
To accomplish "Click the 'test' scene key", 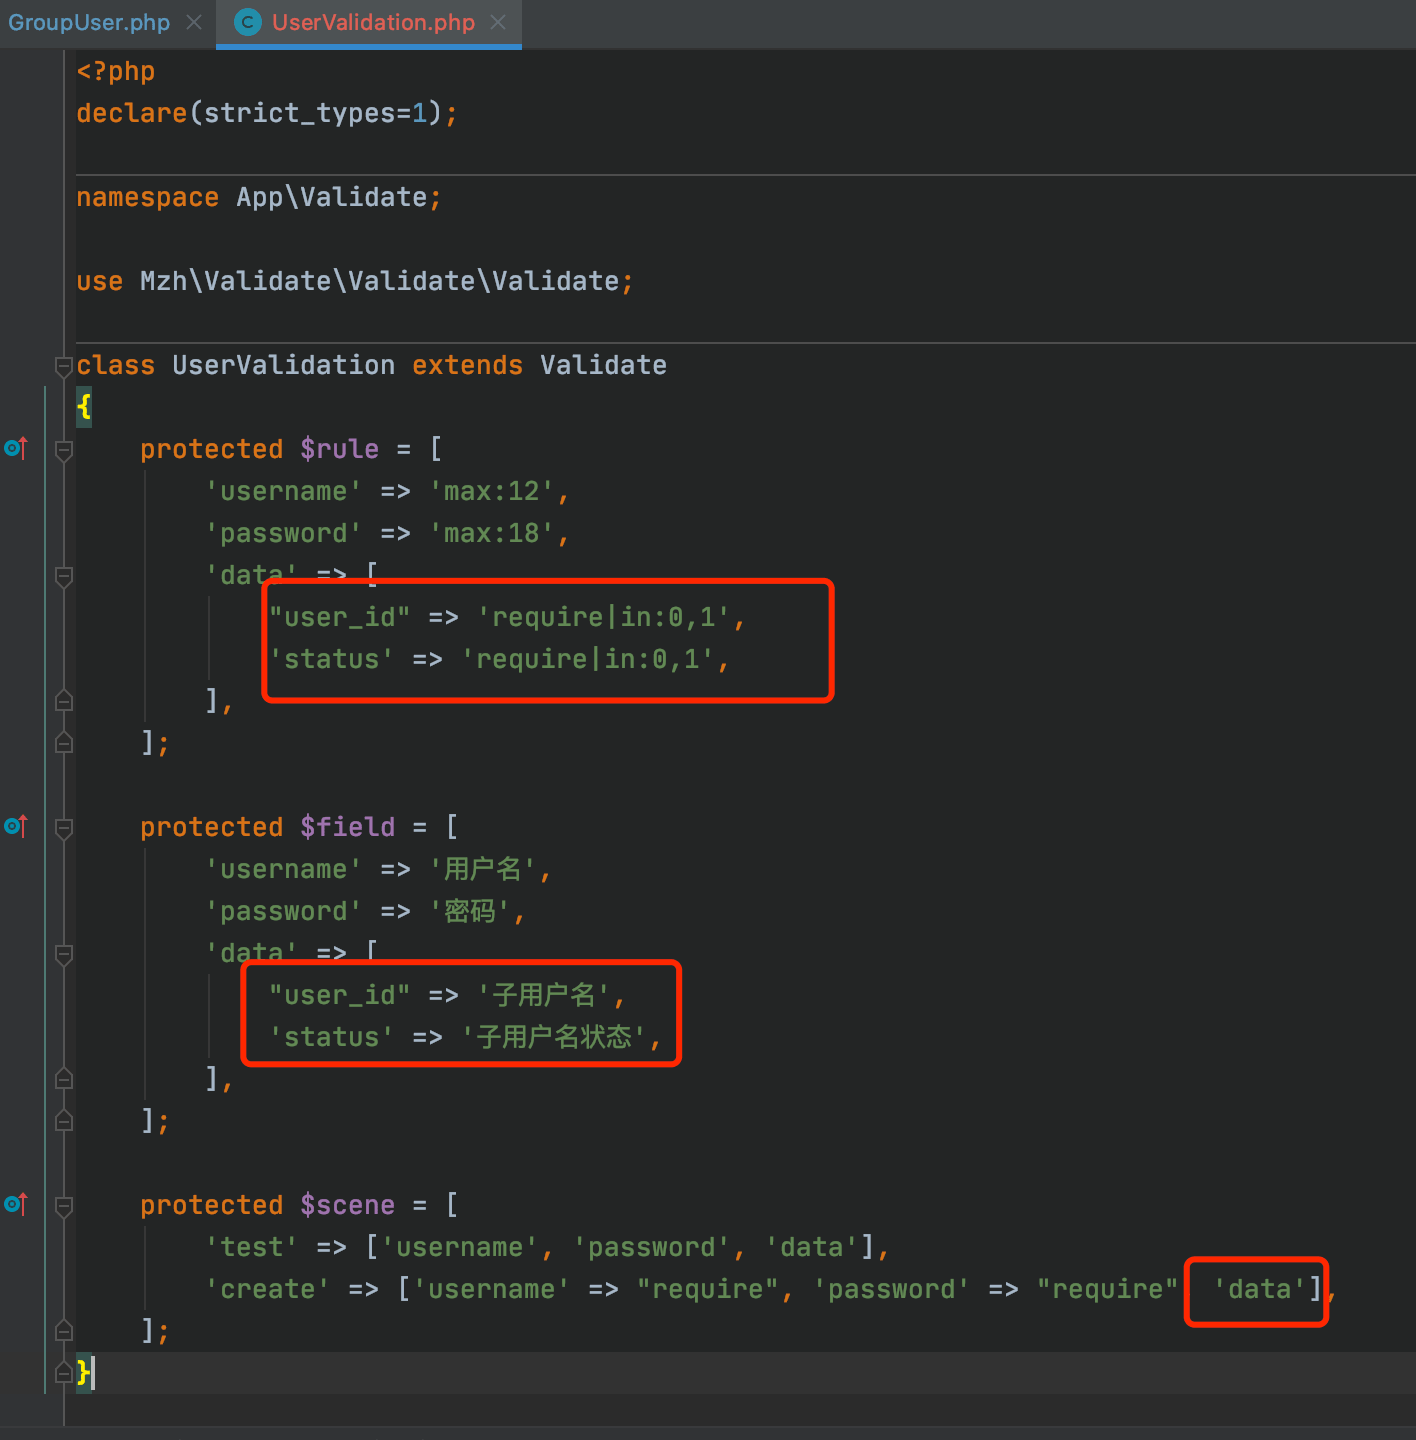I will pyautogui.click(x=252, y=1247).
